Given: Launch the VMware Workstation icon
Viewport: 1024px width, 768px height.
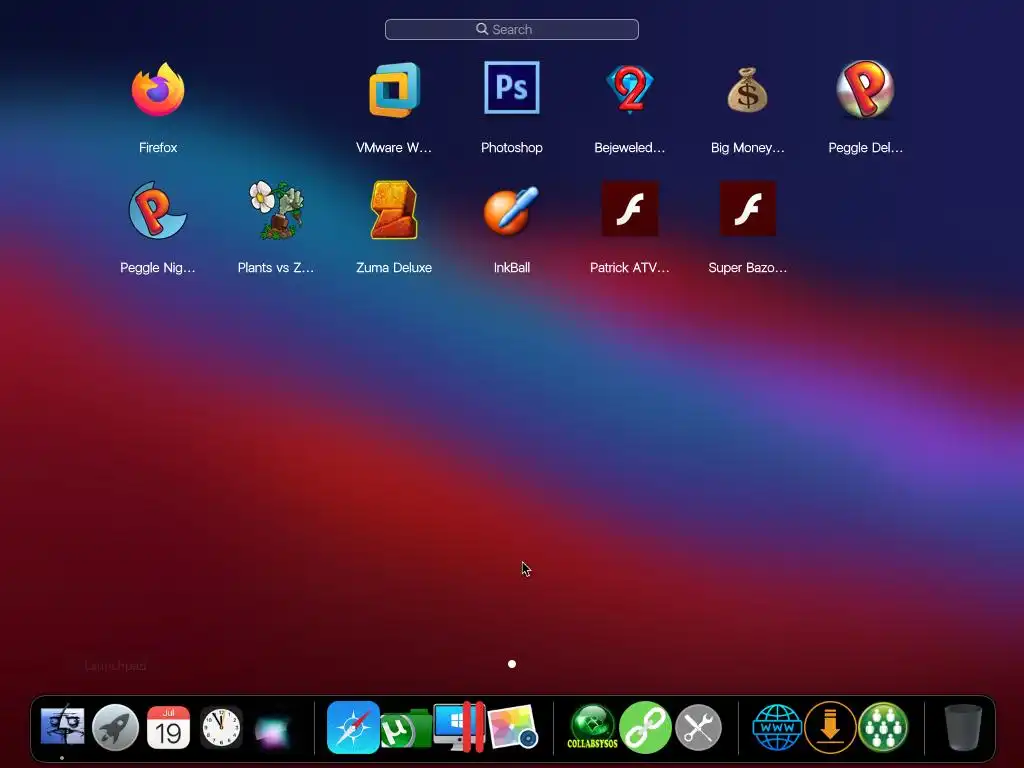Looking at the screenshot, I should [x=394, y=89].
